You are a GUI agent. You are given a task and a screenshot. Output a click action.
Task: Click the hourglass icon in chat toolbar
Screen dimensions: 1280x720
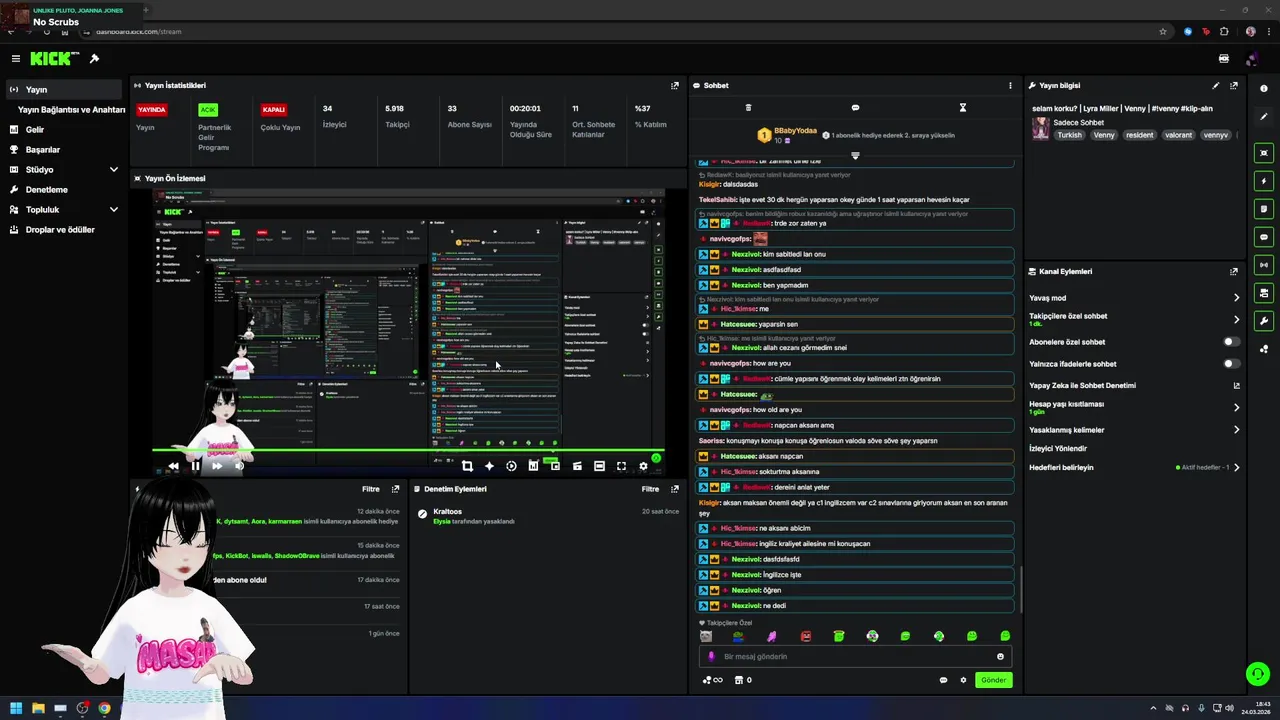[x=962, y=107]
